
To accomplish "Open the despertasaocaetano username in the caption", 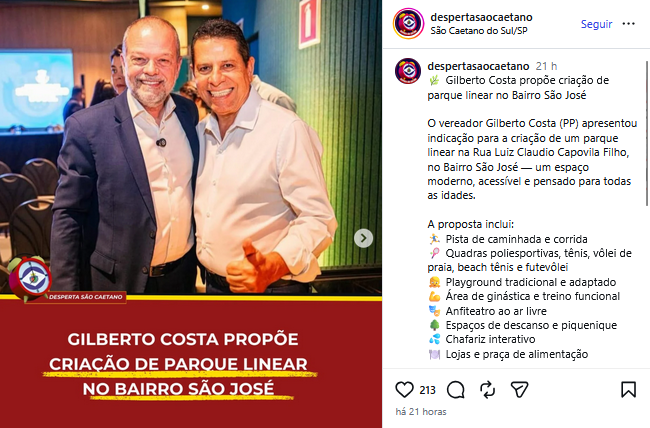I will (478, 66).
